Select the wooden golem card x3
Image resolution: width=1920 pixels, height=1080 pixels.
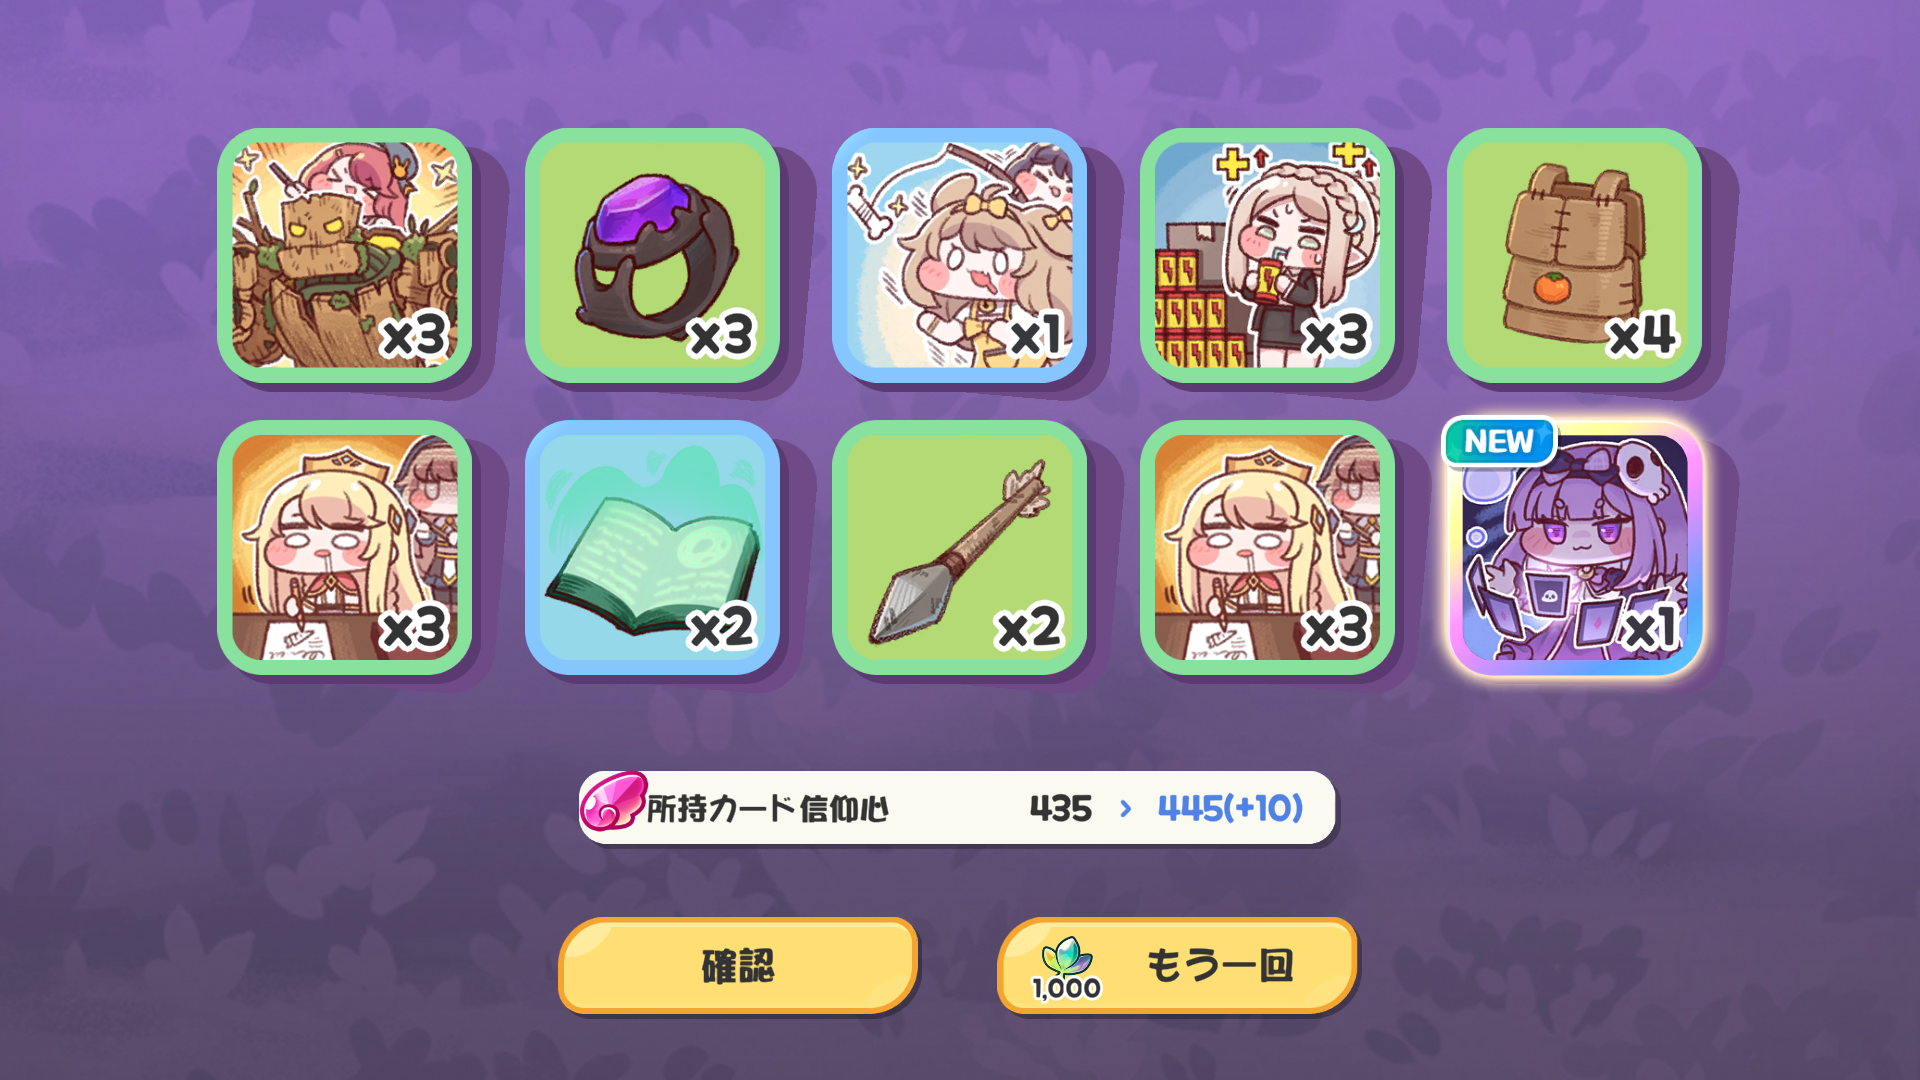[x=345, y=255]
